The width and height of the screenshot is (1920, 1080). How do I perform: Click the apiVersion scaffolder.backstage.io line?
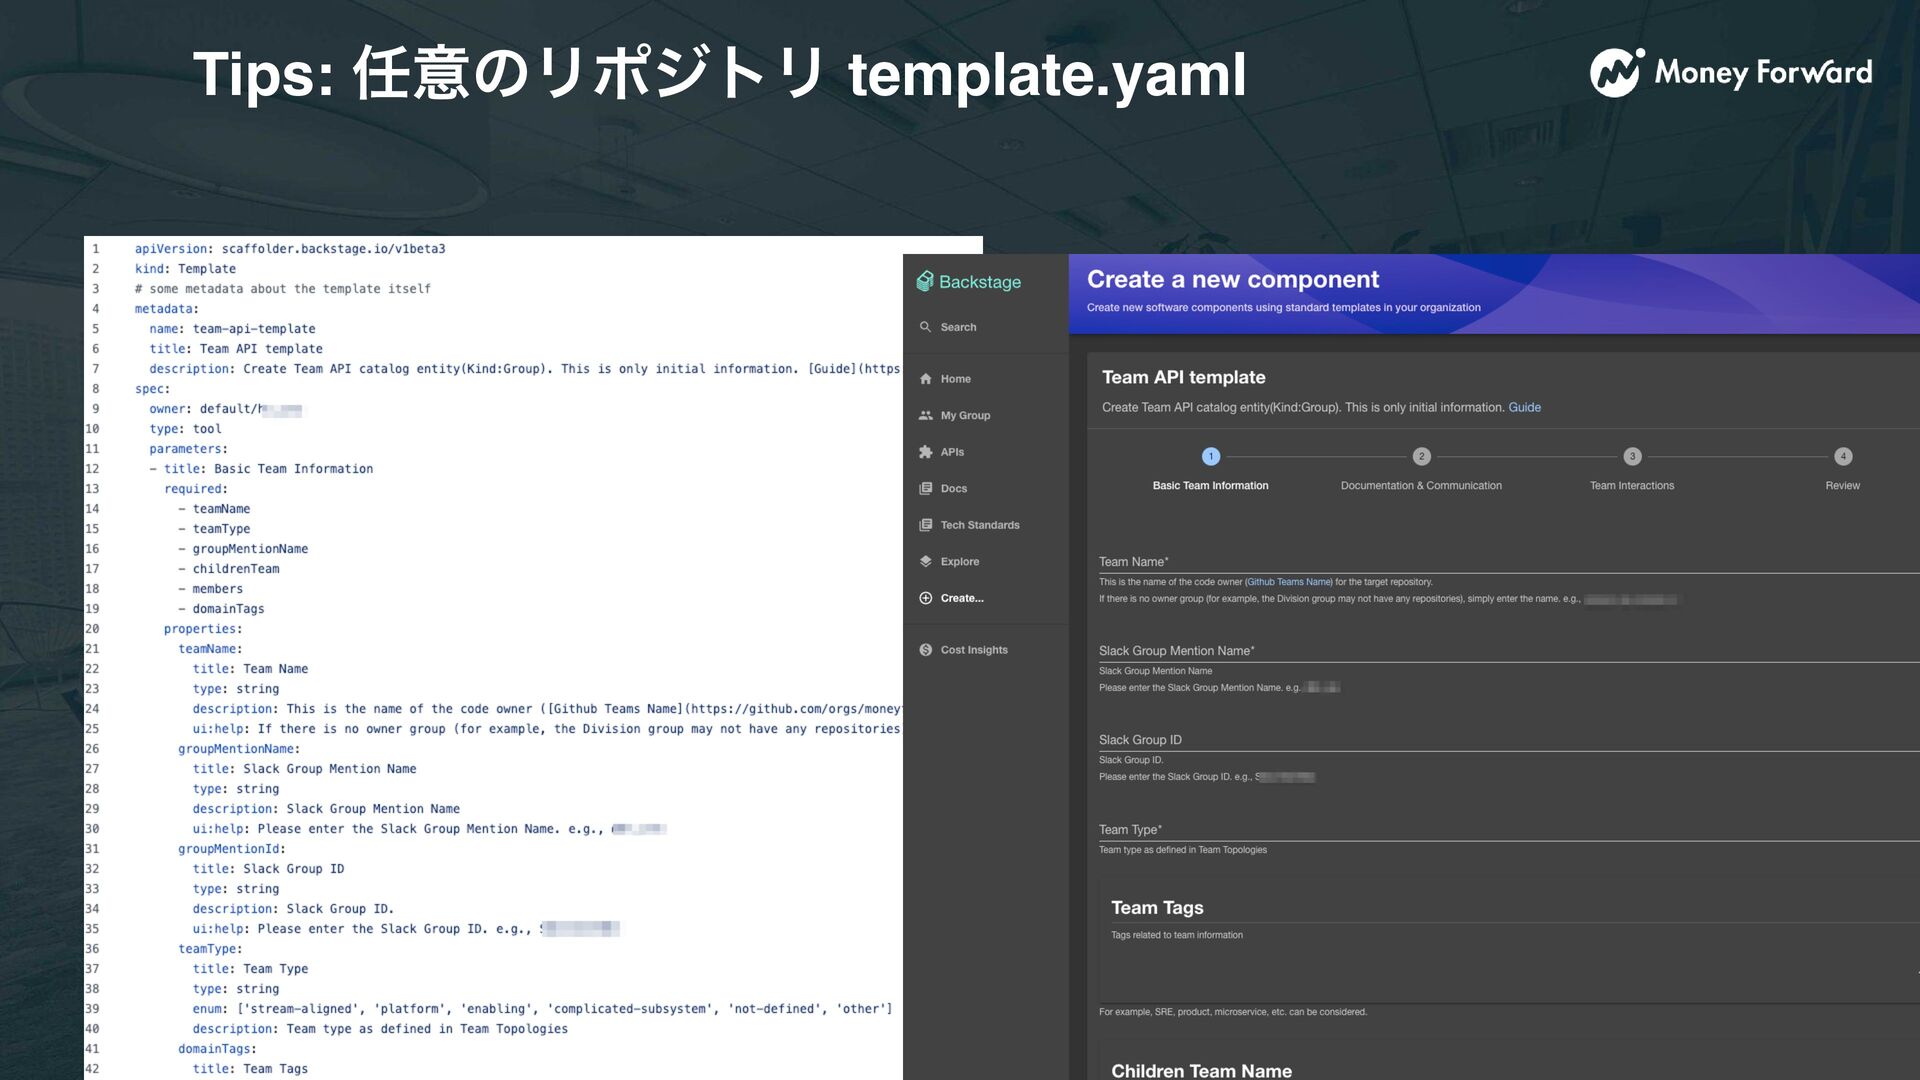coord(290,249)
